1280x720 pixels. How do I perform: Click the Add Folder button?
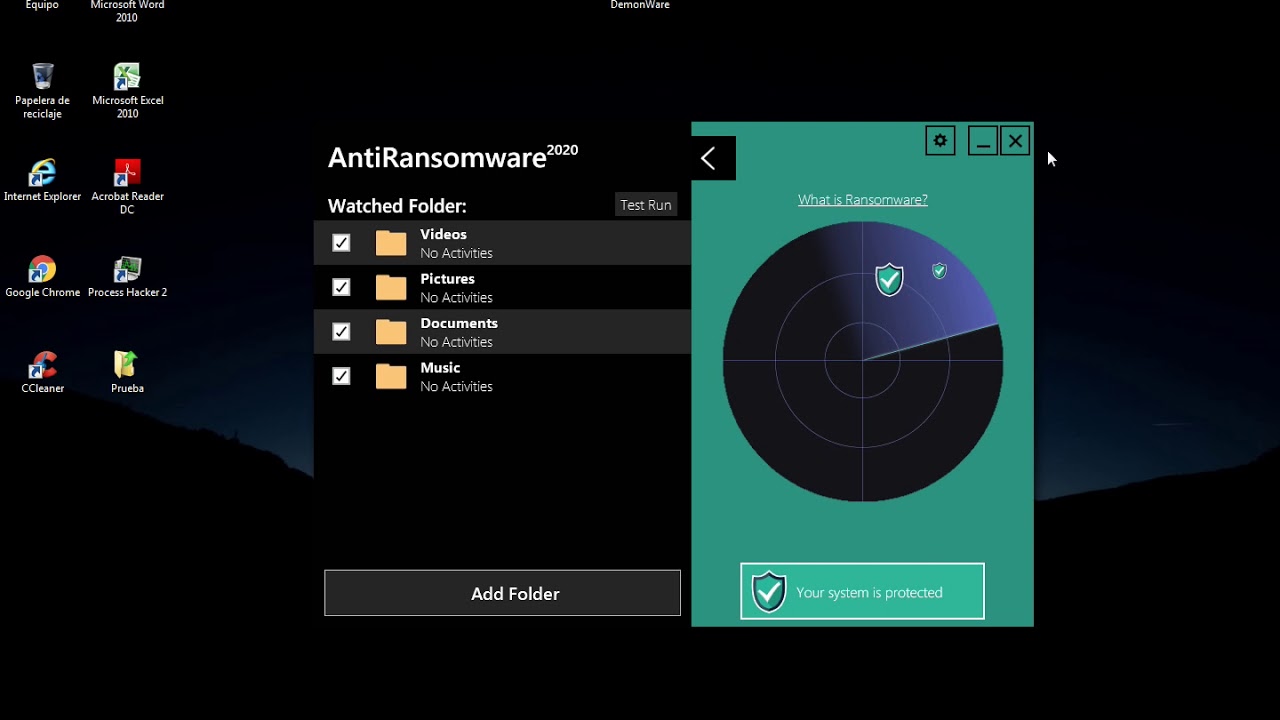(502, 593)
